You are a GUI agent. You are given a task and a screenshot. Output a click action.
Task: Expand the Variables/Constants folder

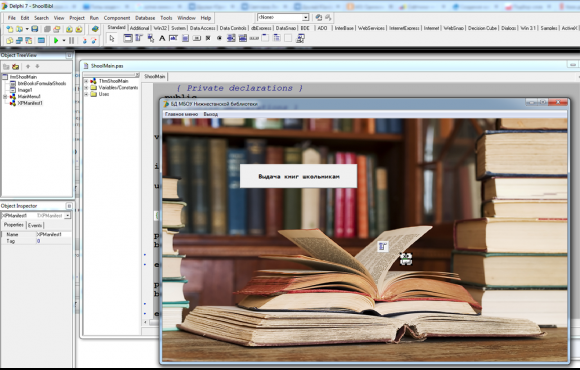(x=86, y=88)
